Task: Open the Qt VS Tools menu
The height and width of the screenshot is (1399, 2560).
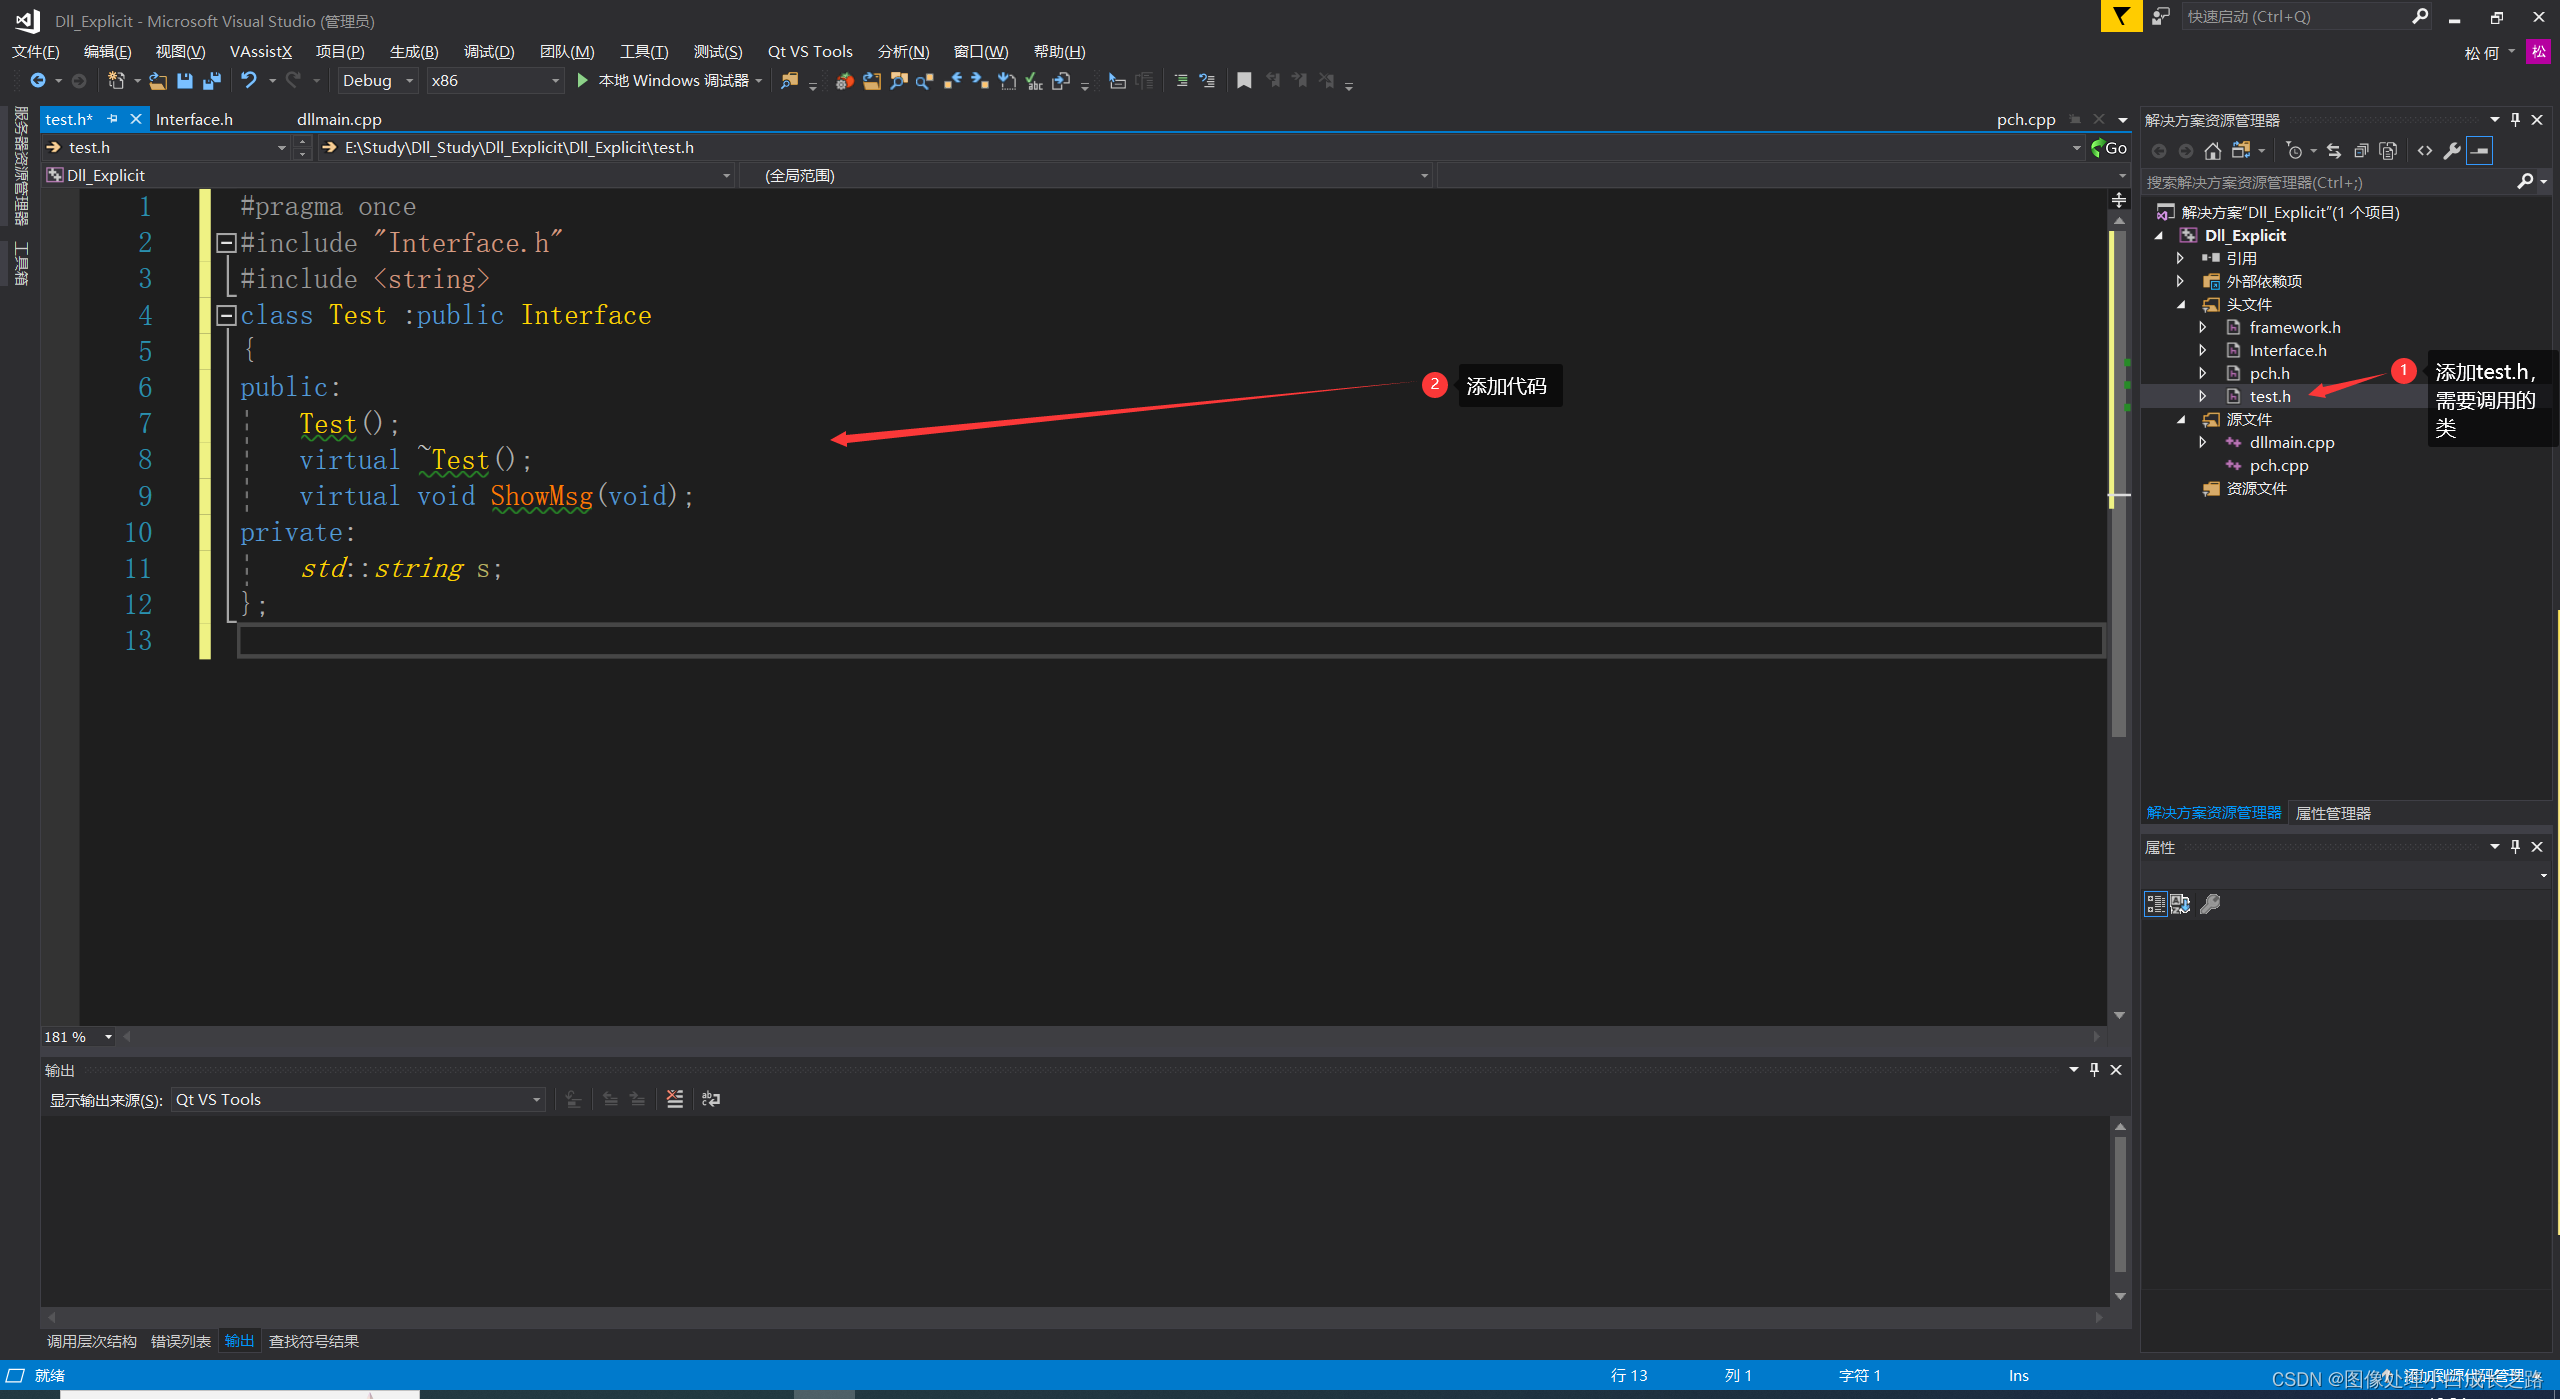Action: click(810, 51)
